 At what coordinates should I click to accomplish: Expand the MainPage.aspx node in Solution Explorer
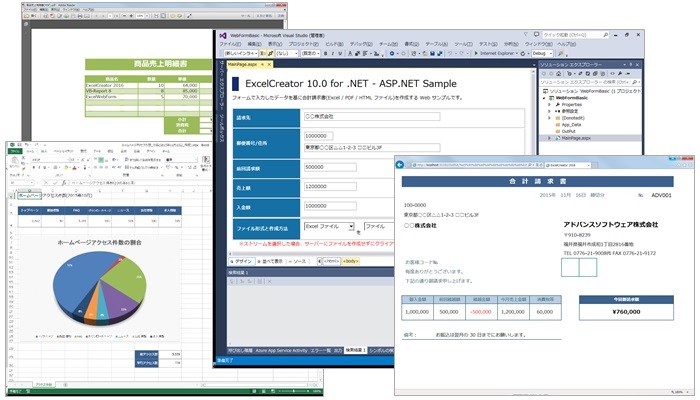549,138
